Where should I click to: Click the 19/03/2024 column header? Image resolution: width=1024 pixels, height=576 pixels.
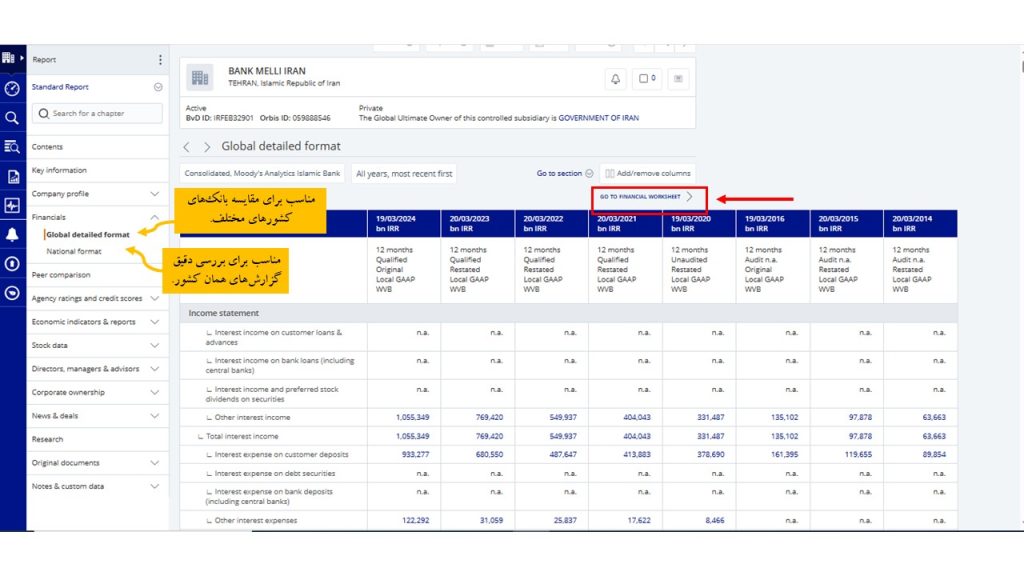pyautogui.click(x=404, y=223)
